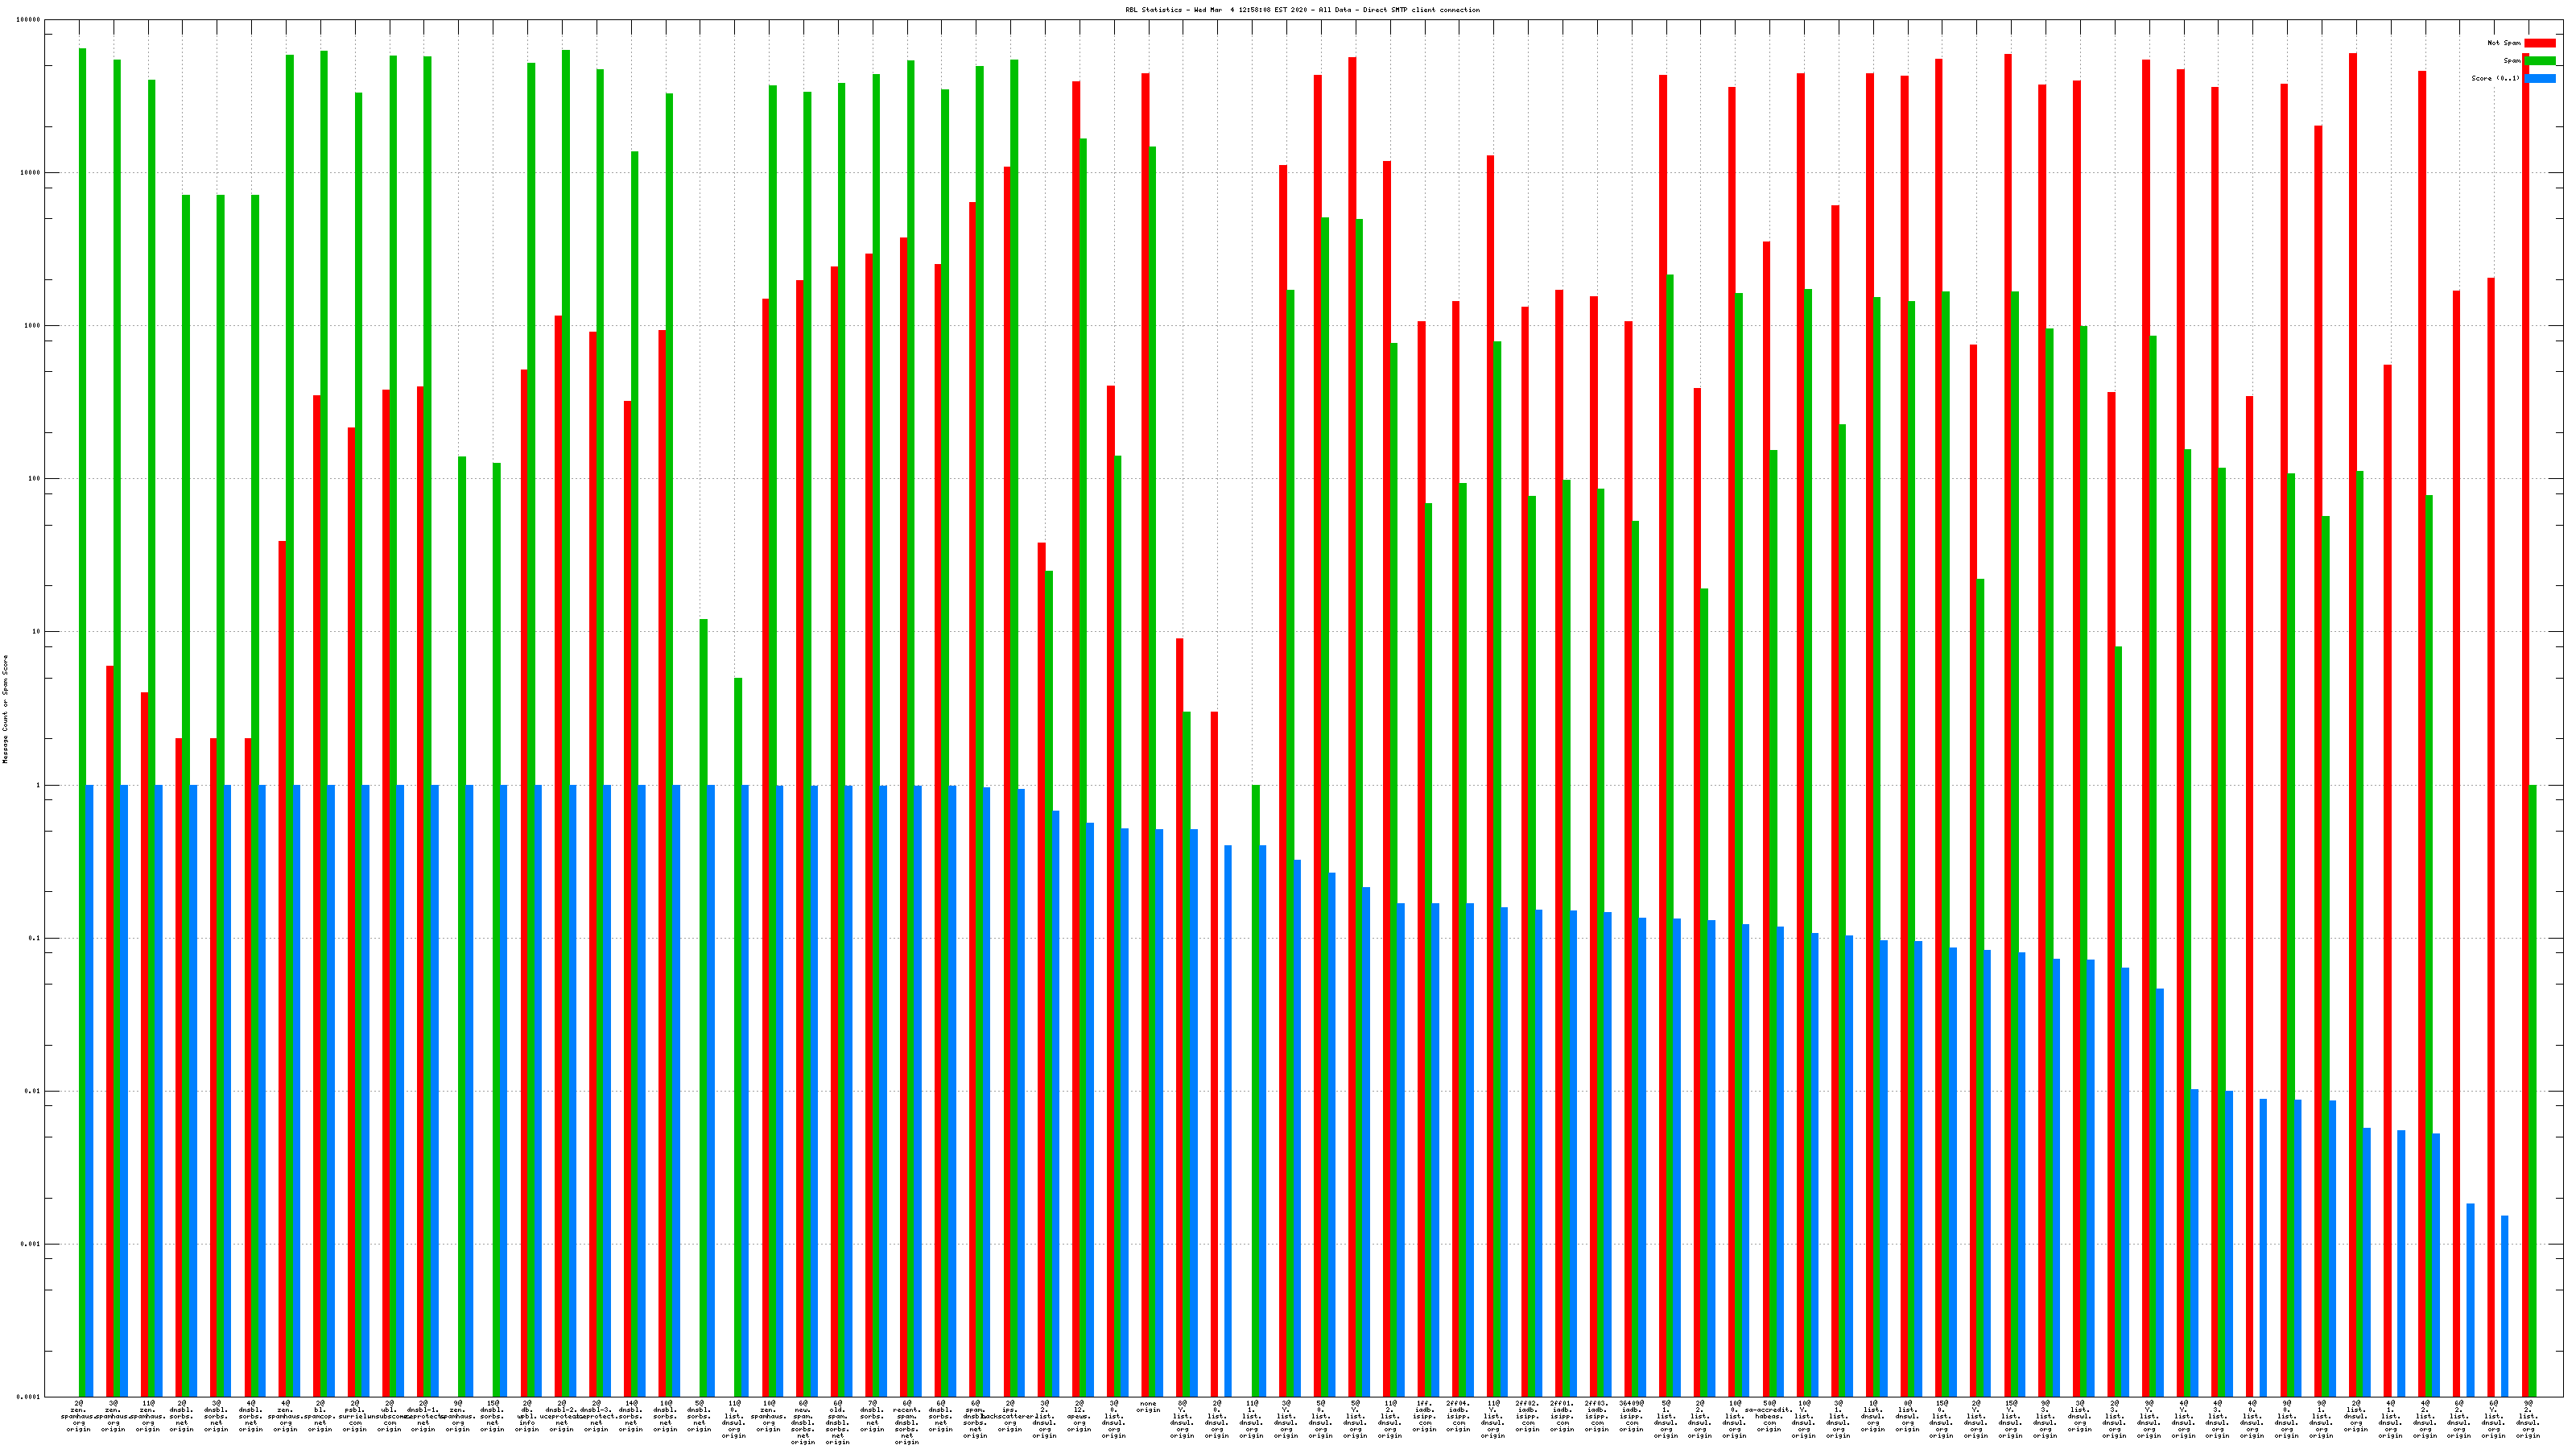The image size is (2576, 1449).
Task: Click the sa-accredit.habeas.com x-axis label
Action: pos(1769,1416)
